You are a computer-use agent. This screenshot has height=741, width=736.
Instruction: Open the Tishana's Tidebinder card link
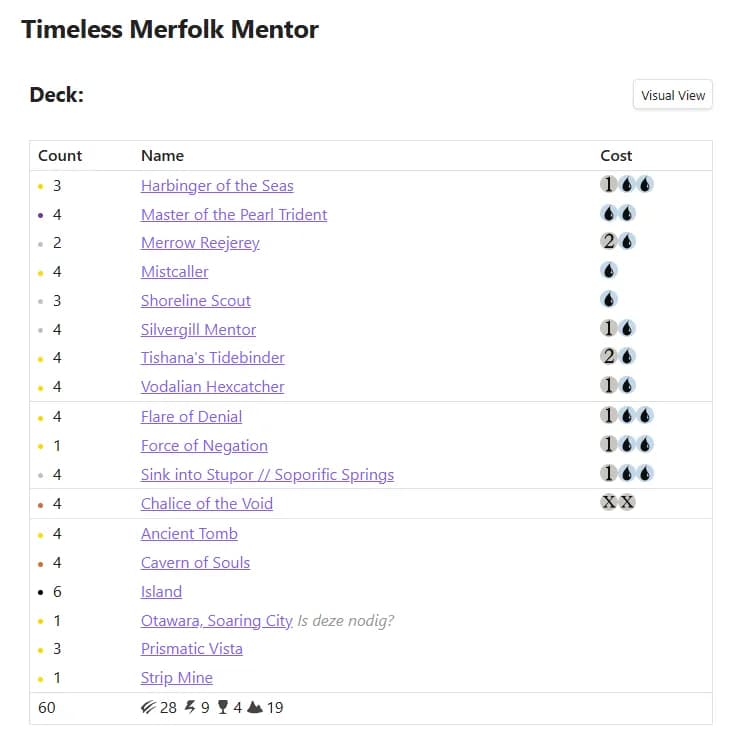213,358
